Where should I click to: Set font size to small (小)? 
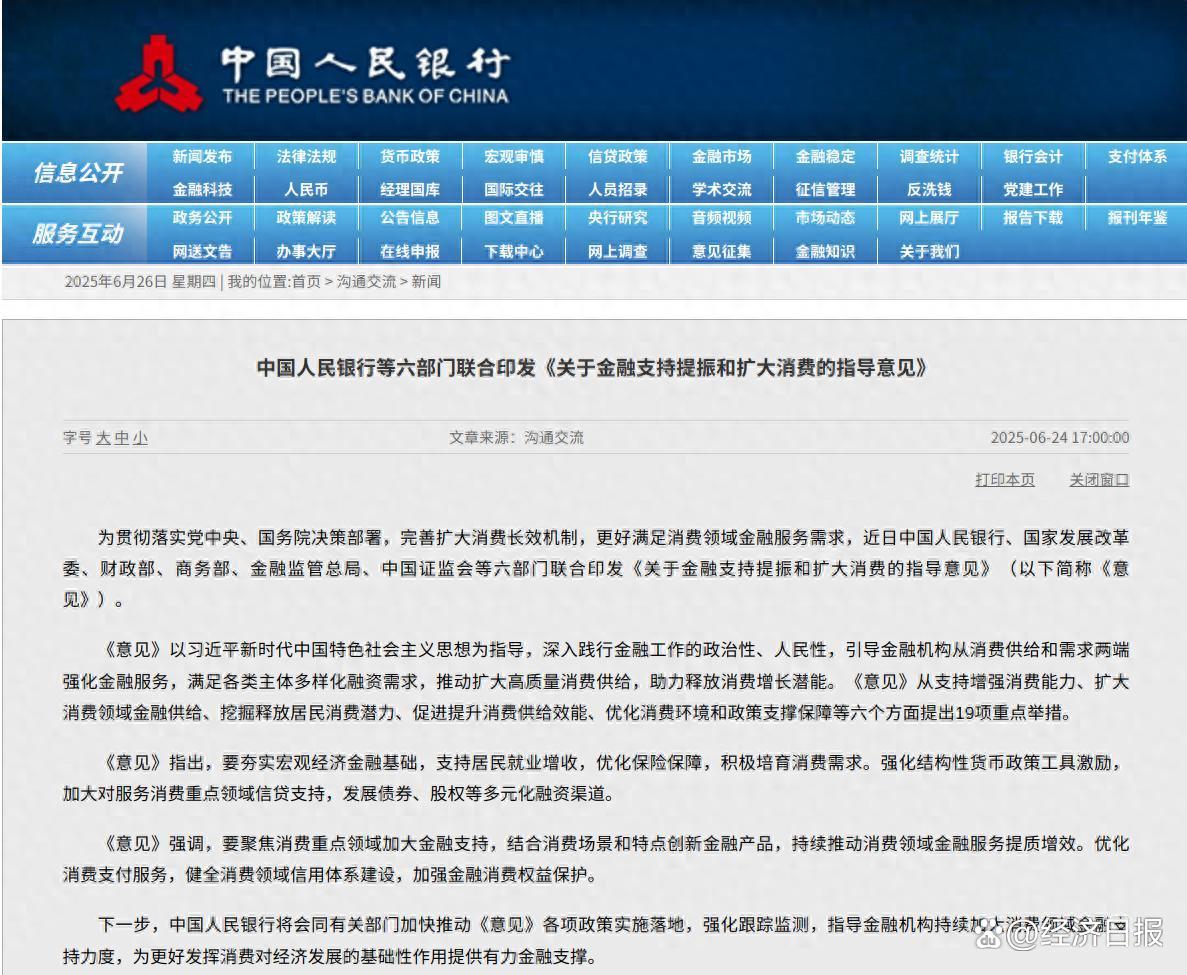point(140,438)
